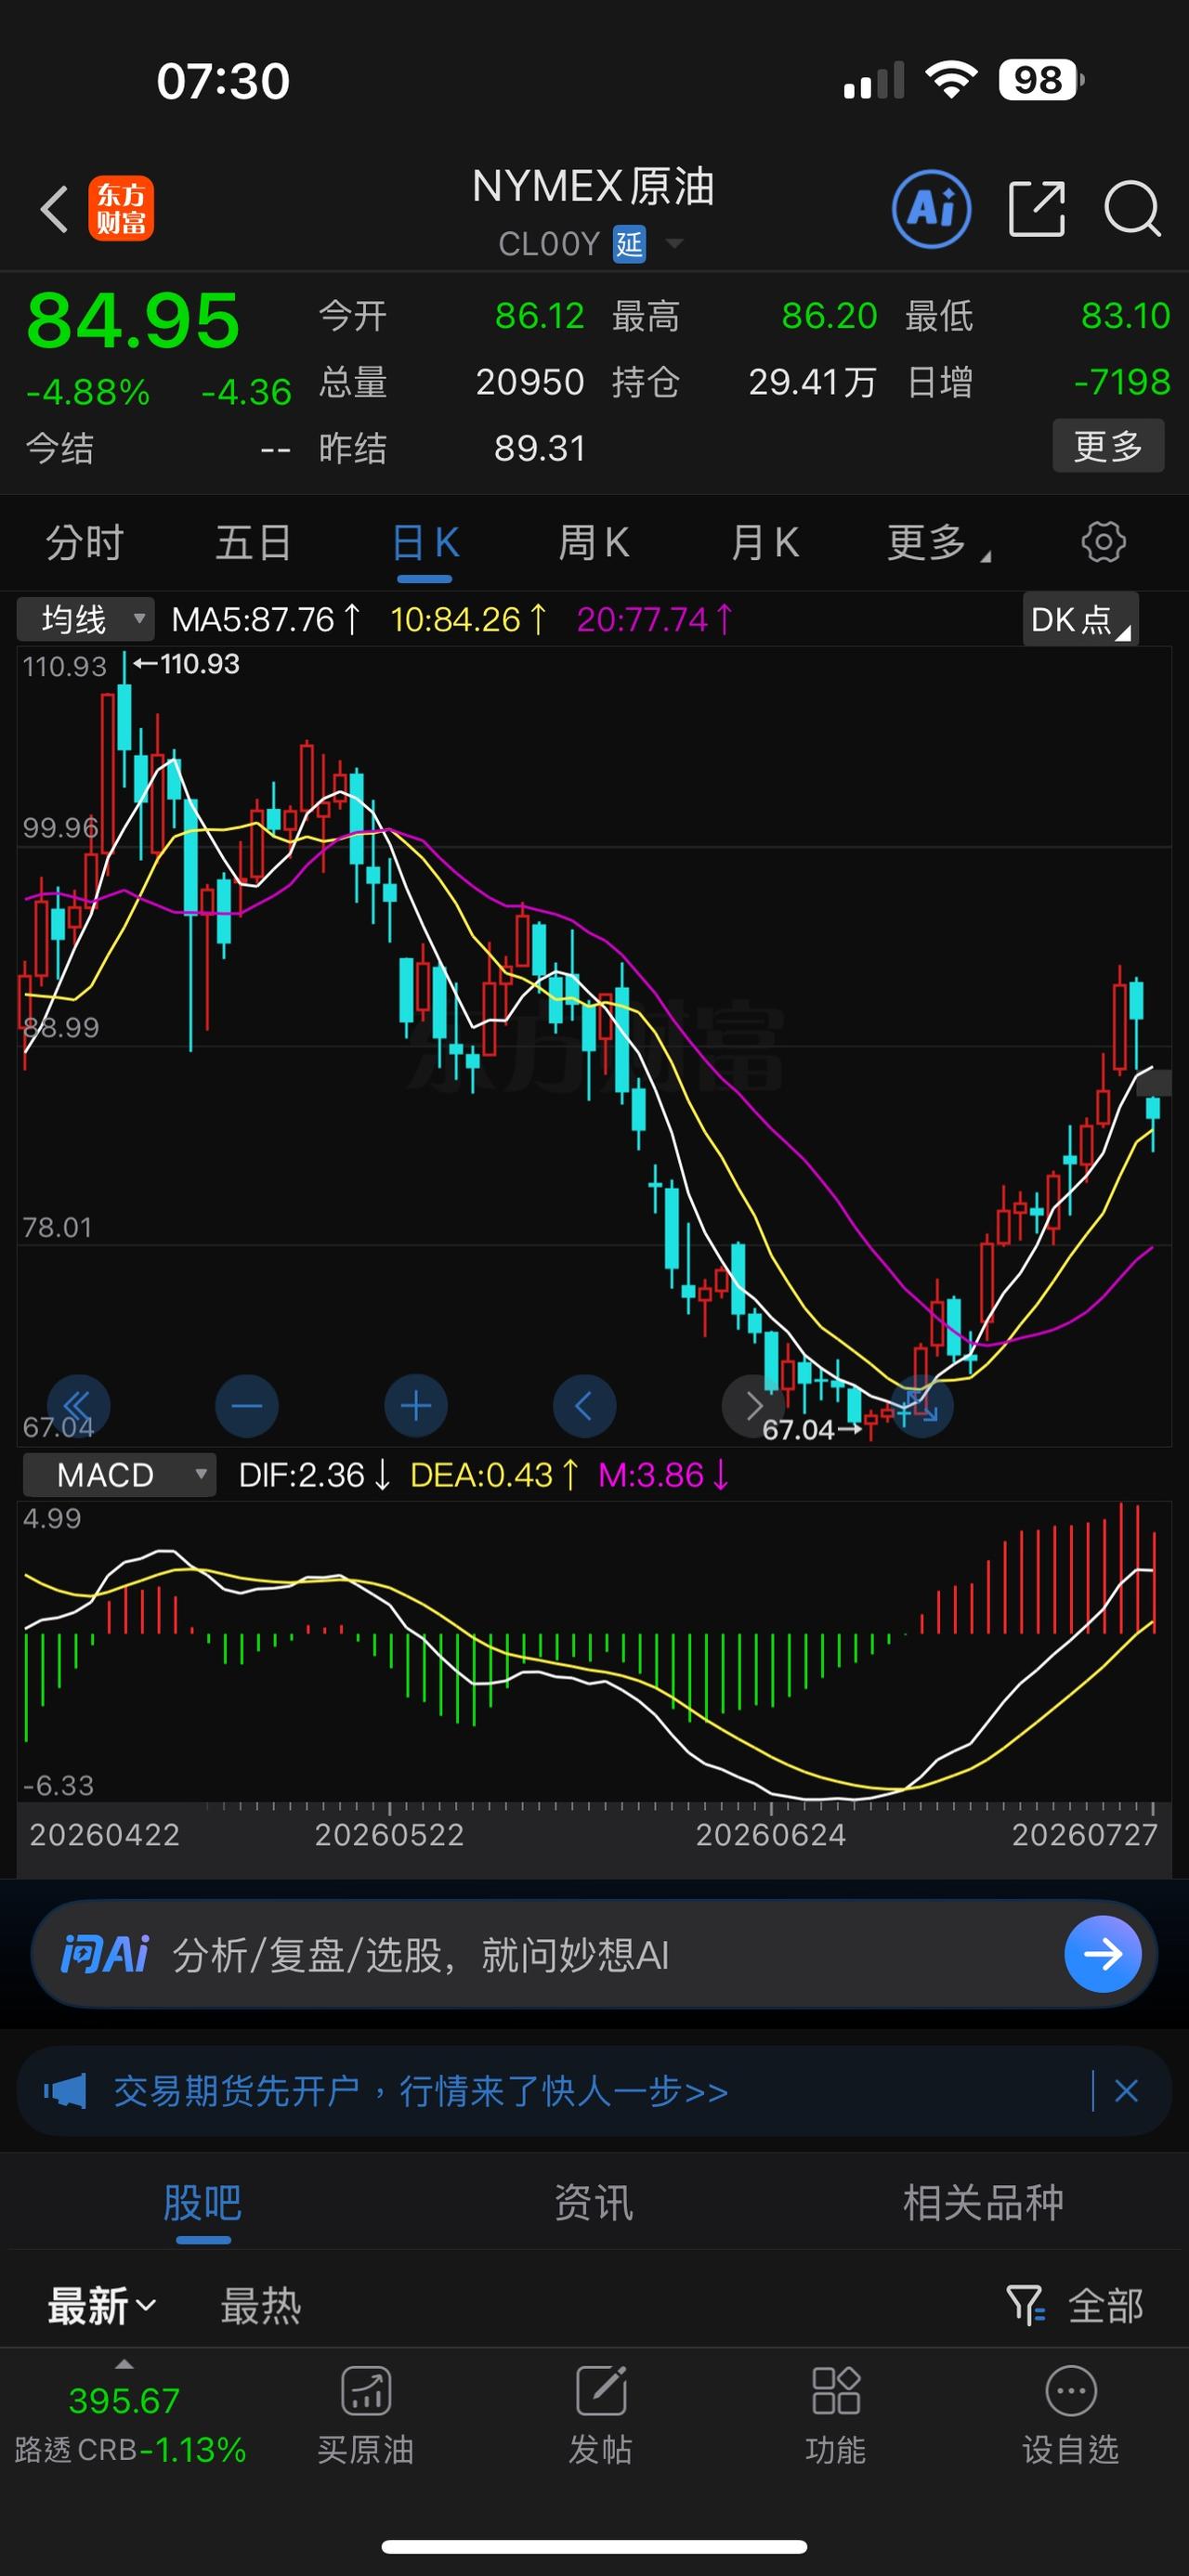Viewport: 1189px width, 2576px height.
Task: Tap the DEA:0.43 reading
Action: pyautogui.click(x=494, y=1475)
